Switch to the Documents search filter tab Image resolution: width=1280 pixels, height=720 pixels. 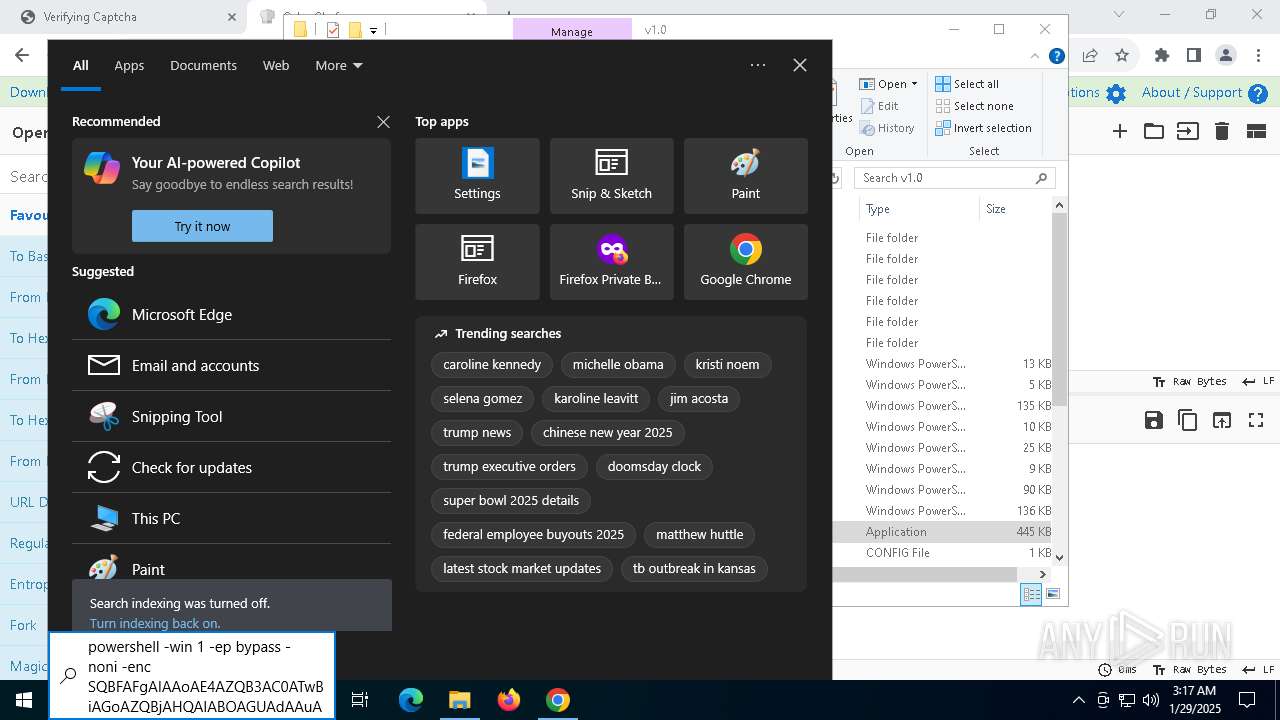[x=203, y=65]
